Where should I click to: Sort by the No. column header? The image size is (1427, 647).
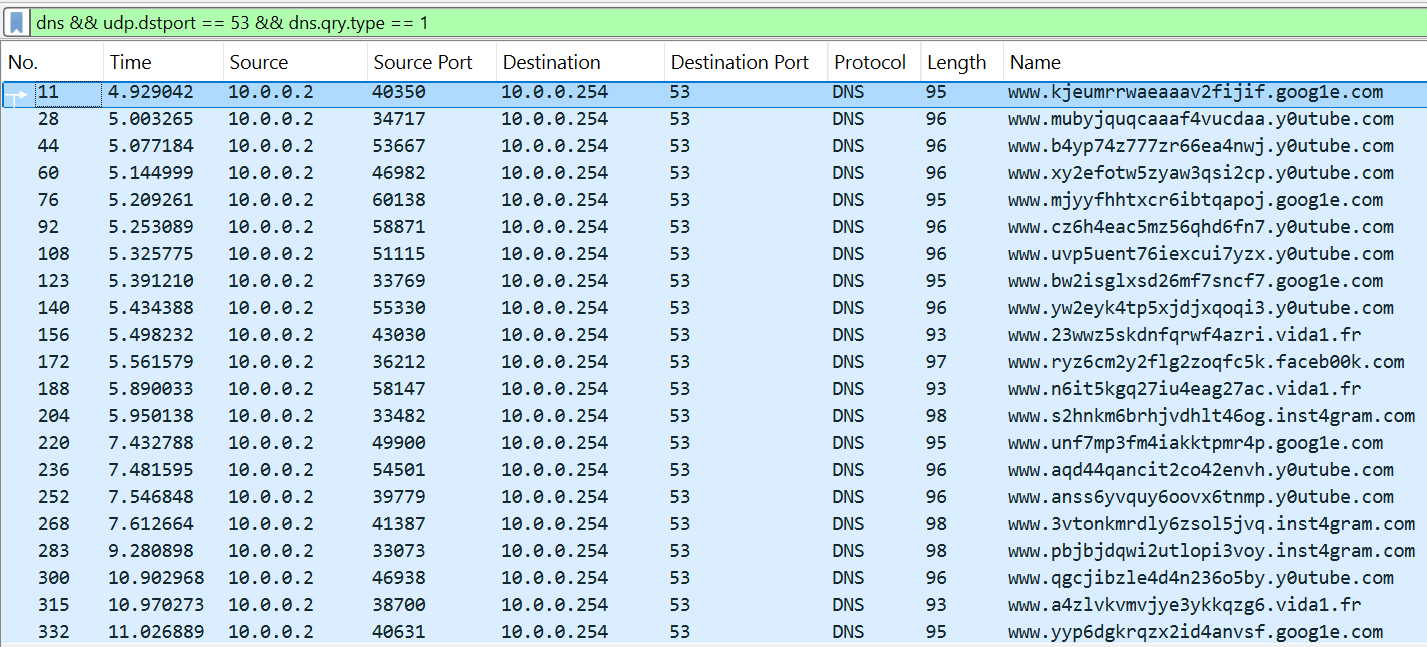(x=52, y=62)
